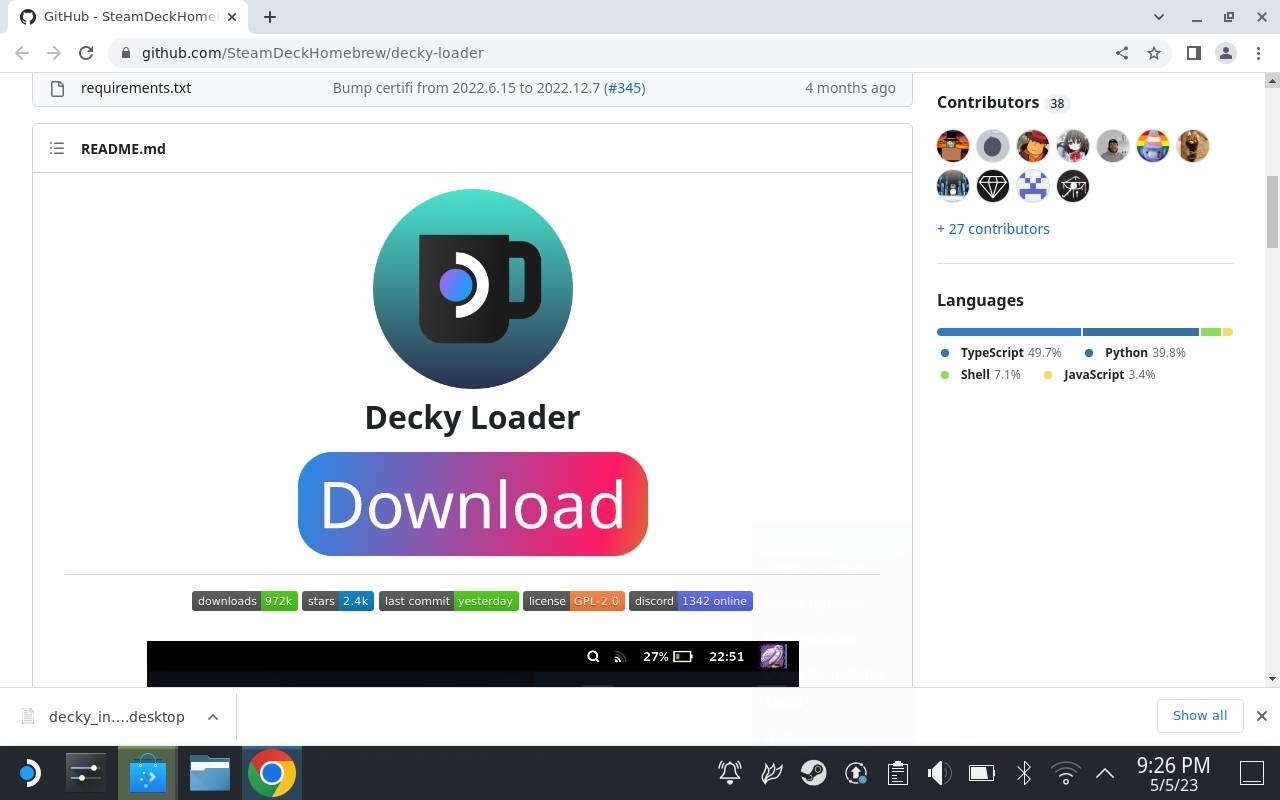Viewport: 1280px width, 800px height.
Task: Open the Chrome profile avatar
Action: point(1225,53)
